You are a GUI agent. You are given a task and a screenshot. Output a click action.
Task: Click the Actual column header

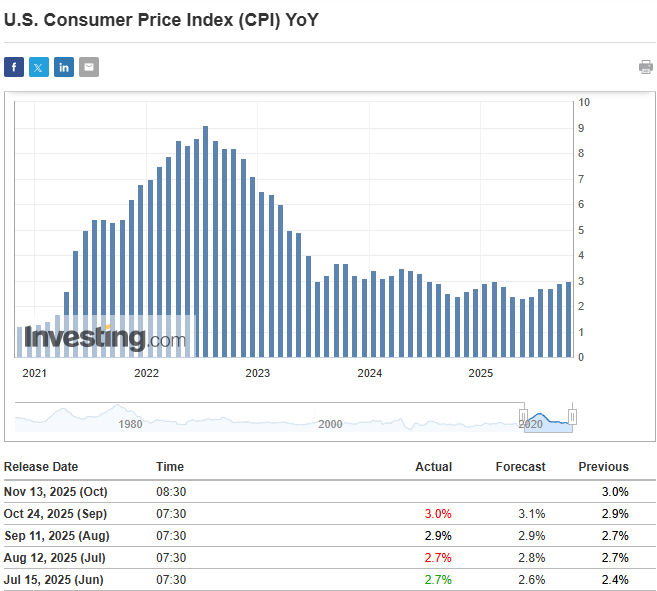[433, 467]
